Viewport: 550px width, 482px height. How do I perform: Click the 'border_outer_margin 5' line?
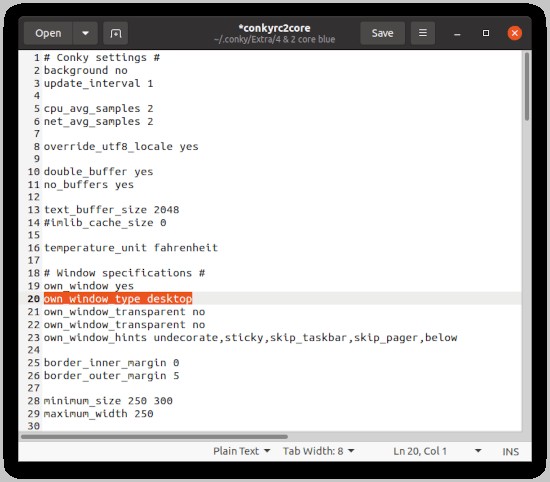point(112,375)
